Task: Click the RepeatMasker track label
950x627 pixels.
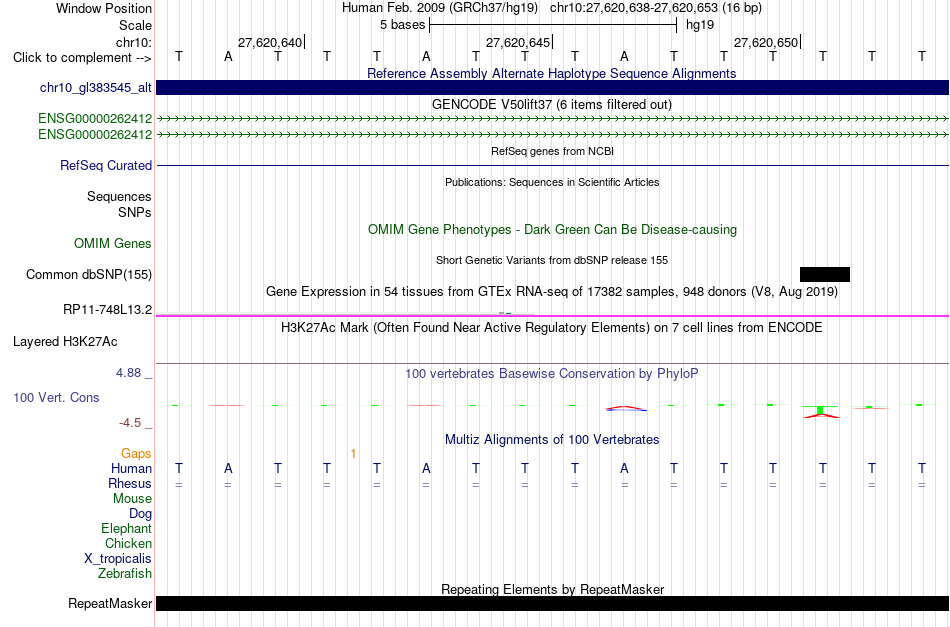Action: 110,603
